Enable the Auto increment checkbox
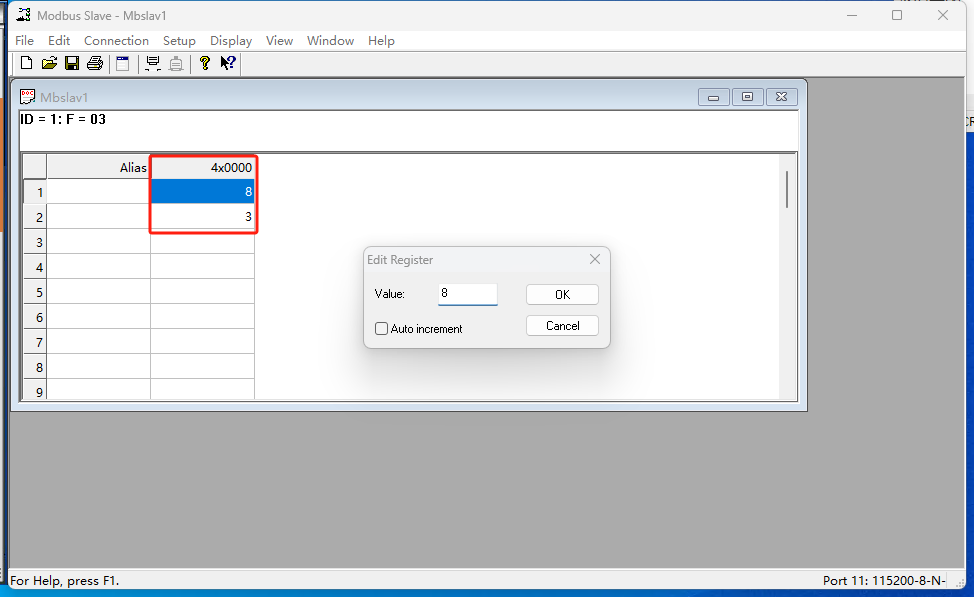 click(381, 328)
